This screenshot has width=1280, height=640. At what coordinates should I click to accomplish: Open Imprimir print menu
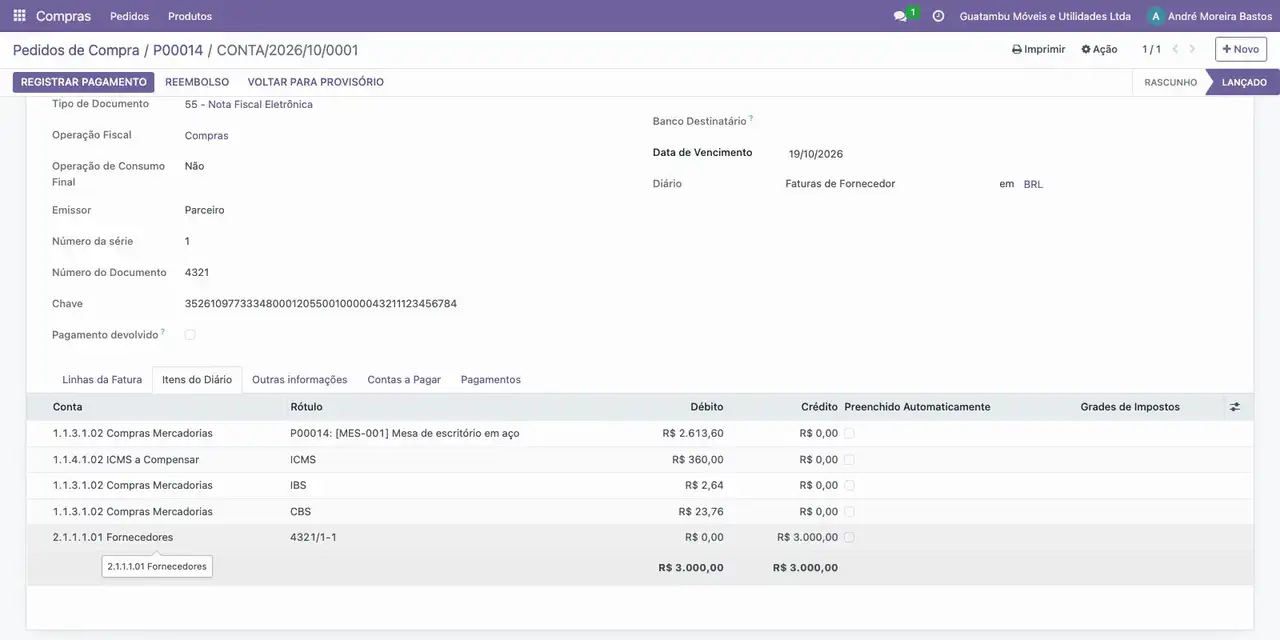click(1039, 49)
